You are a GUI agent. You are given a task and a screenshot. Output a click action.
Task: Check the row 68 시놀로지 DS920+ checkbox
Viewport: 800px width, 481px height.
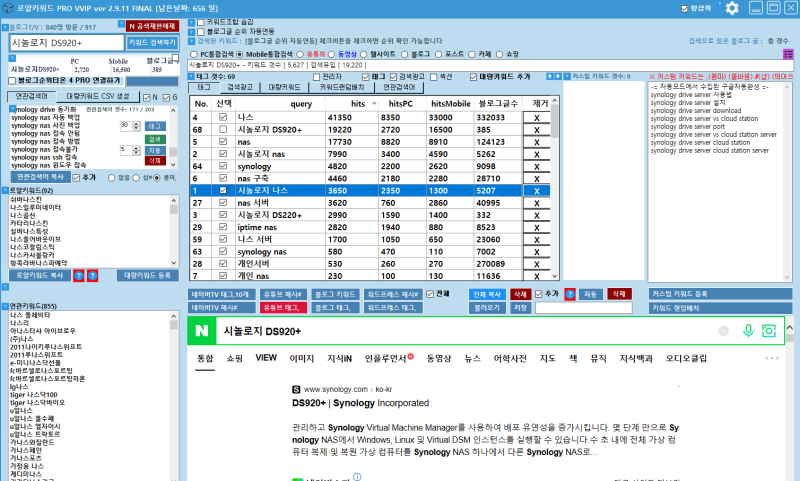click(x=223, y=130)
